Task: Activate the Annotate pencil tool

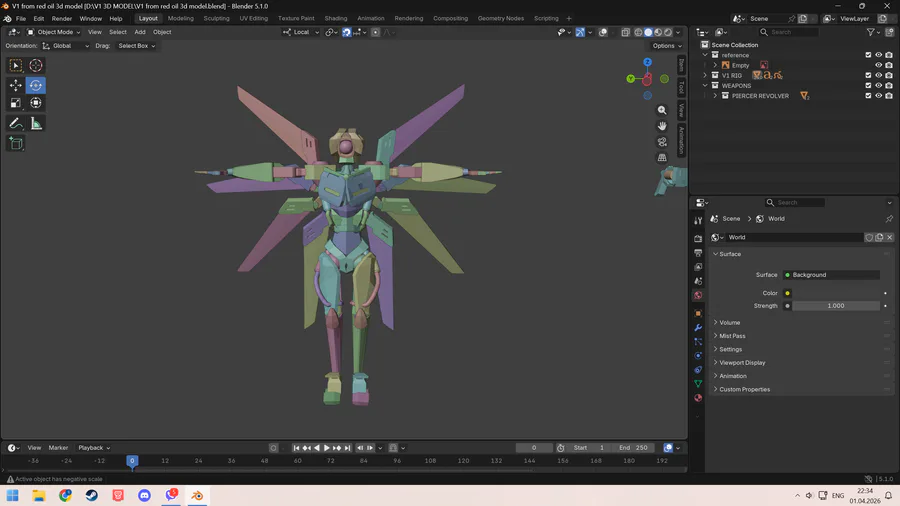Action: [16, 124]
